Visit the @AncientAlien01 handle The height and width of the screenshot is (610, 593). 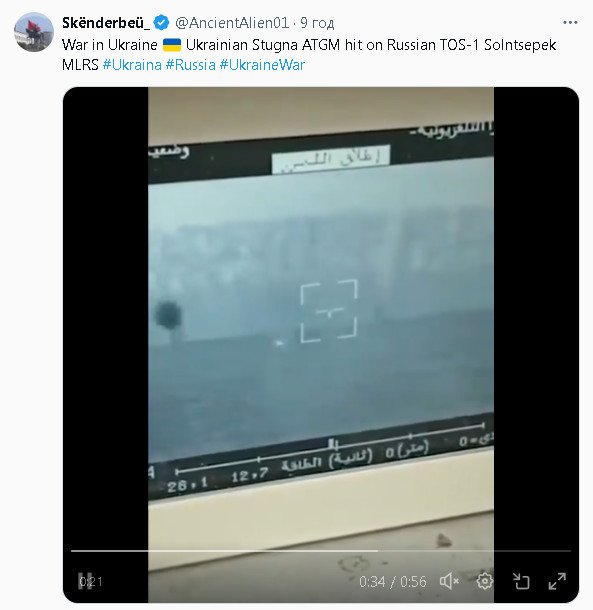232,23
